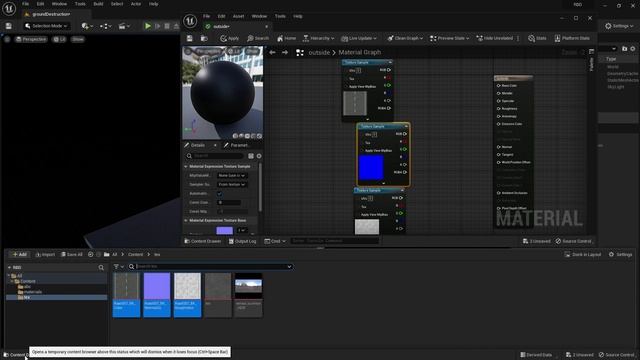
Task: Click the content browser asset search field
Action: pyautogui.click(x=210, y=267)
